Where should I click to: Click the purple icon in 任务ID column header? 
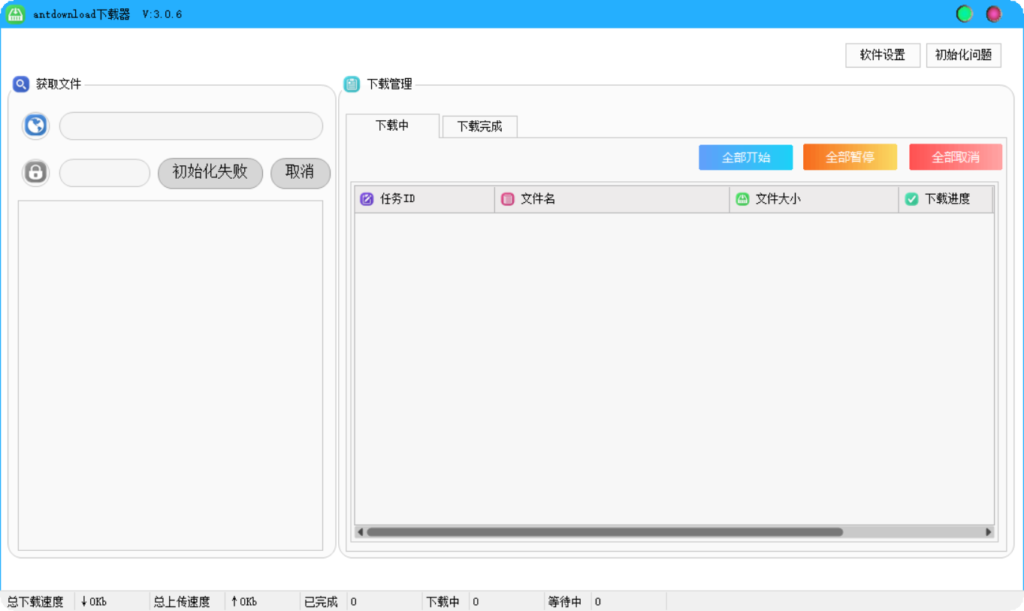tap(367, 199)
